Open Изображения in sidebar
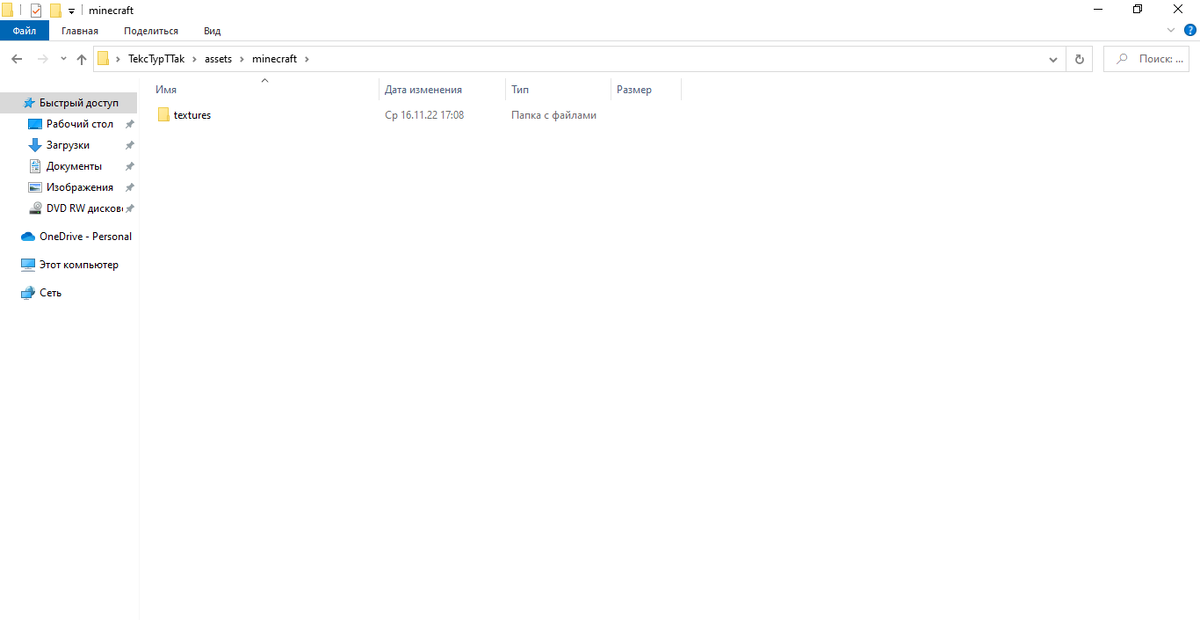This screenshot has width=1200, height=620. 80,187
